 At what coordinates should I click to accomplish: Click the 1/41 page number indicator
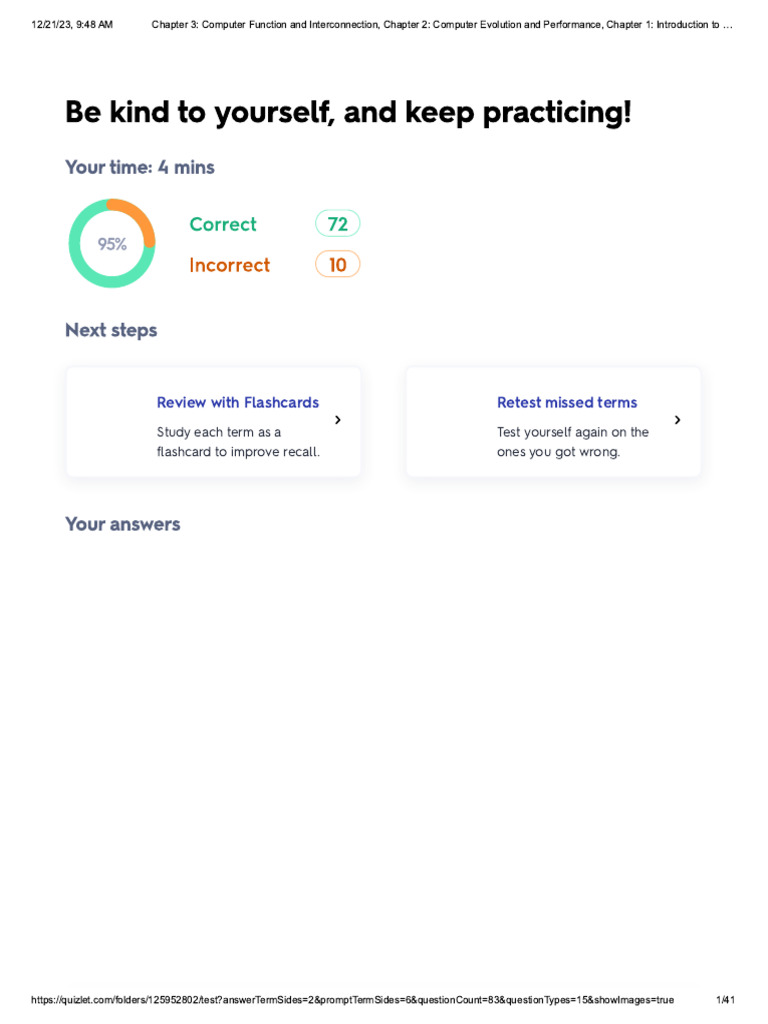coord(726,1000)
